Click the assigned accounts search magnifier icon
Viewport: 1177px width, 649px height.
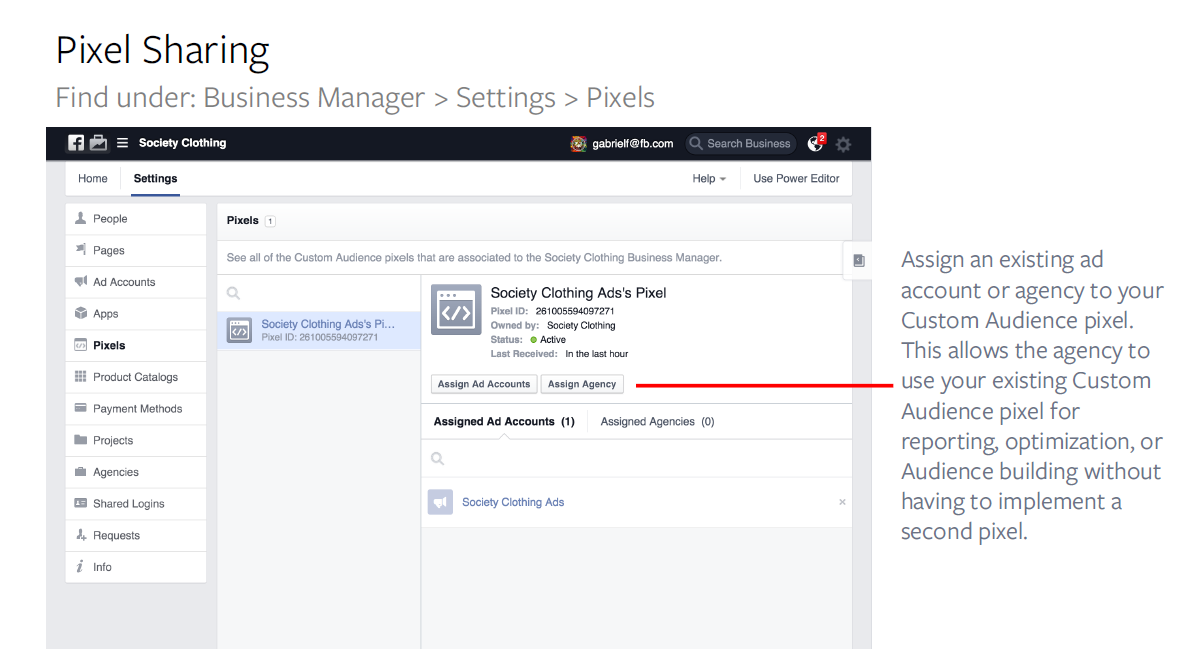pyautogui.click(x=438, y=458)
